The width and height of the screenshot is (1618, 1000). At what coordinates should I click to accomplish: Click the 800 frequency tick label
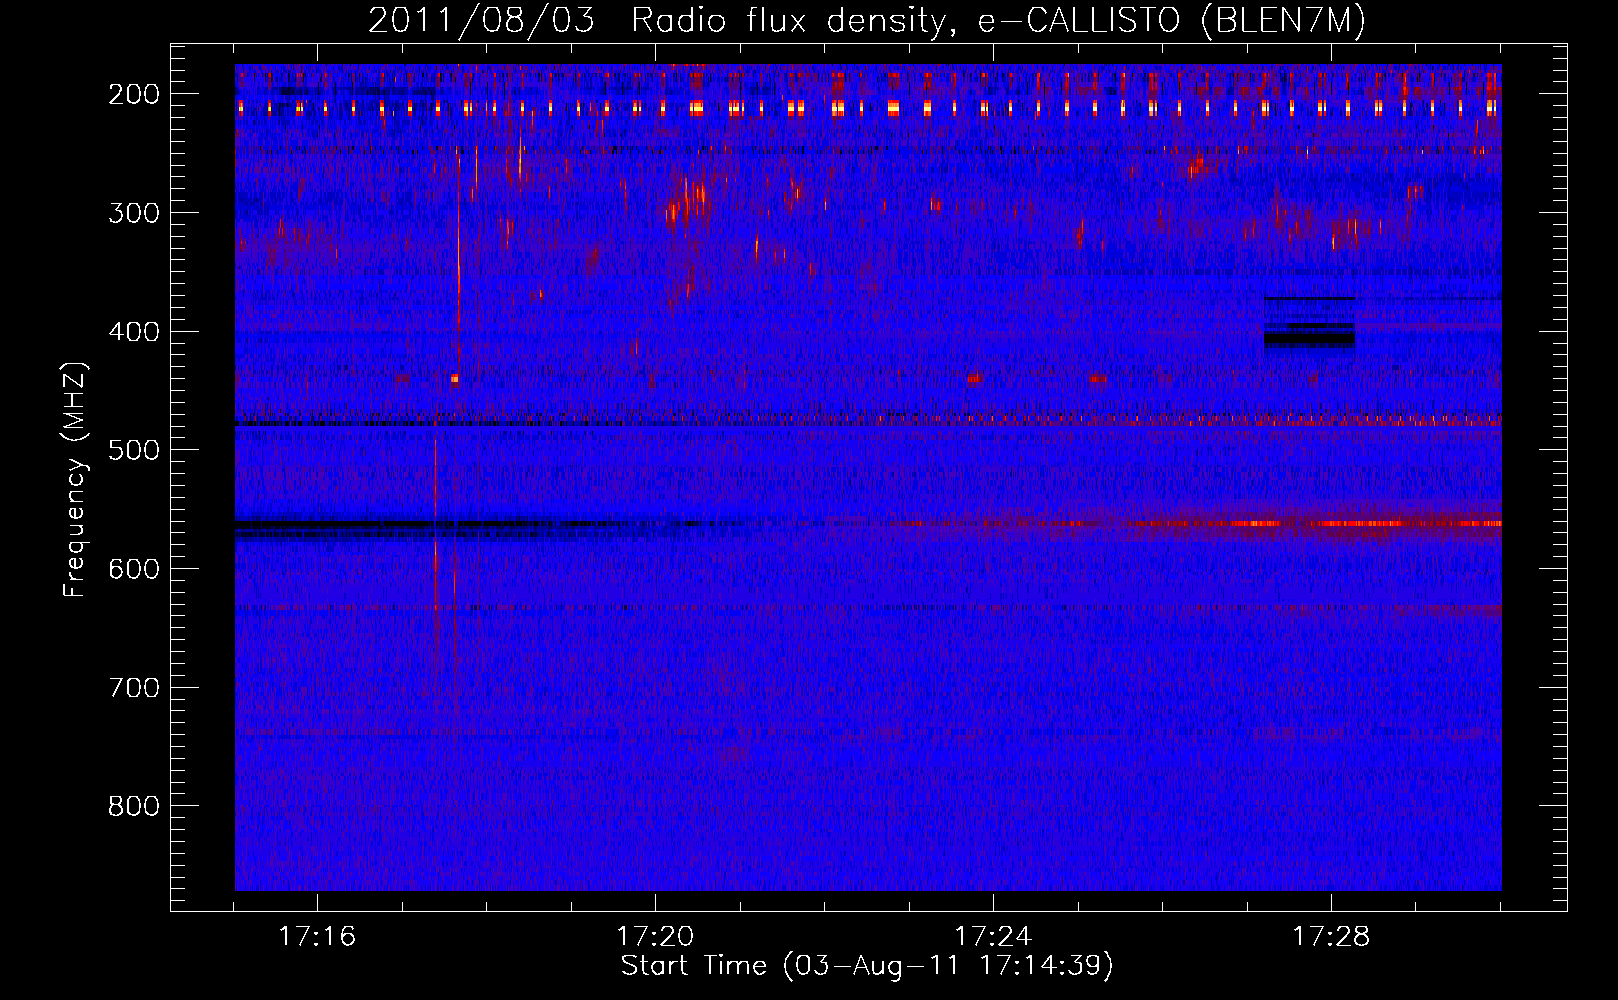tap(133, 807)
